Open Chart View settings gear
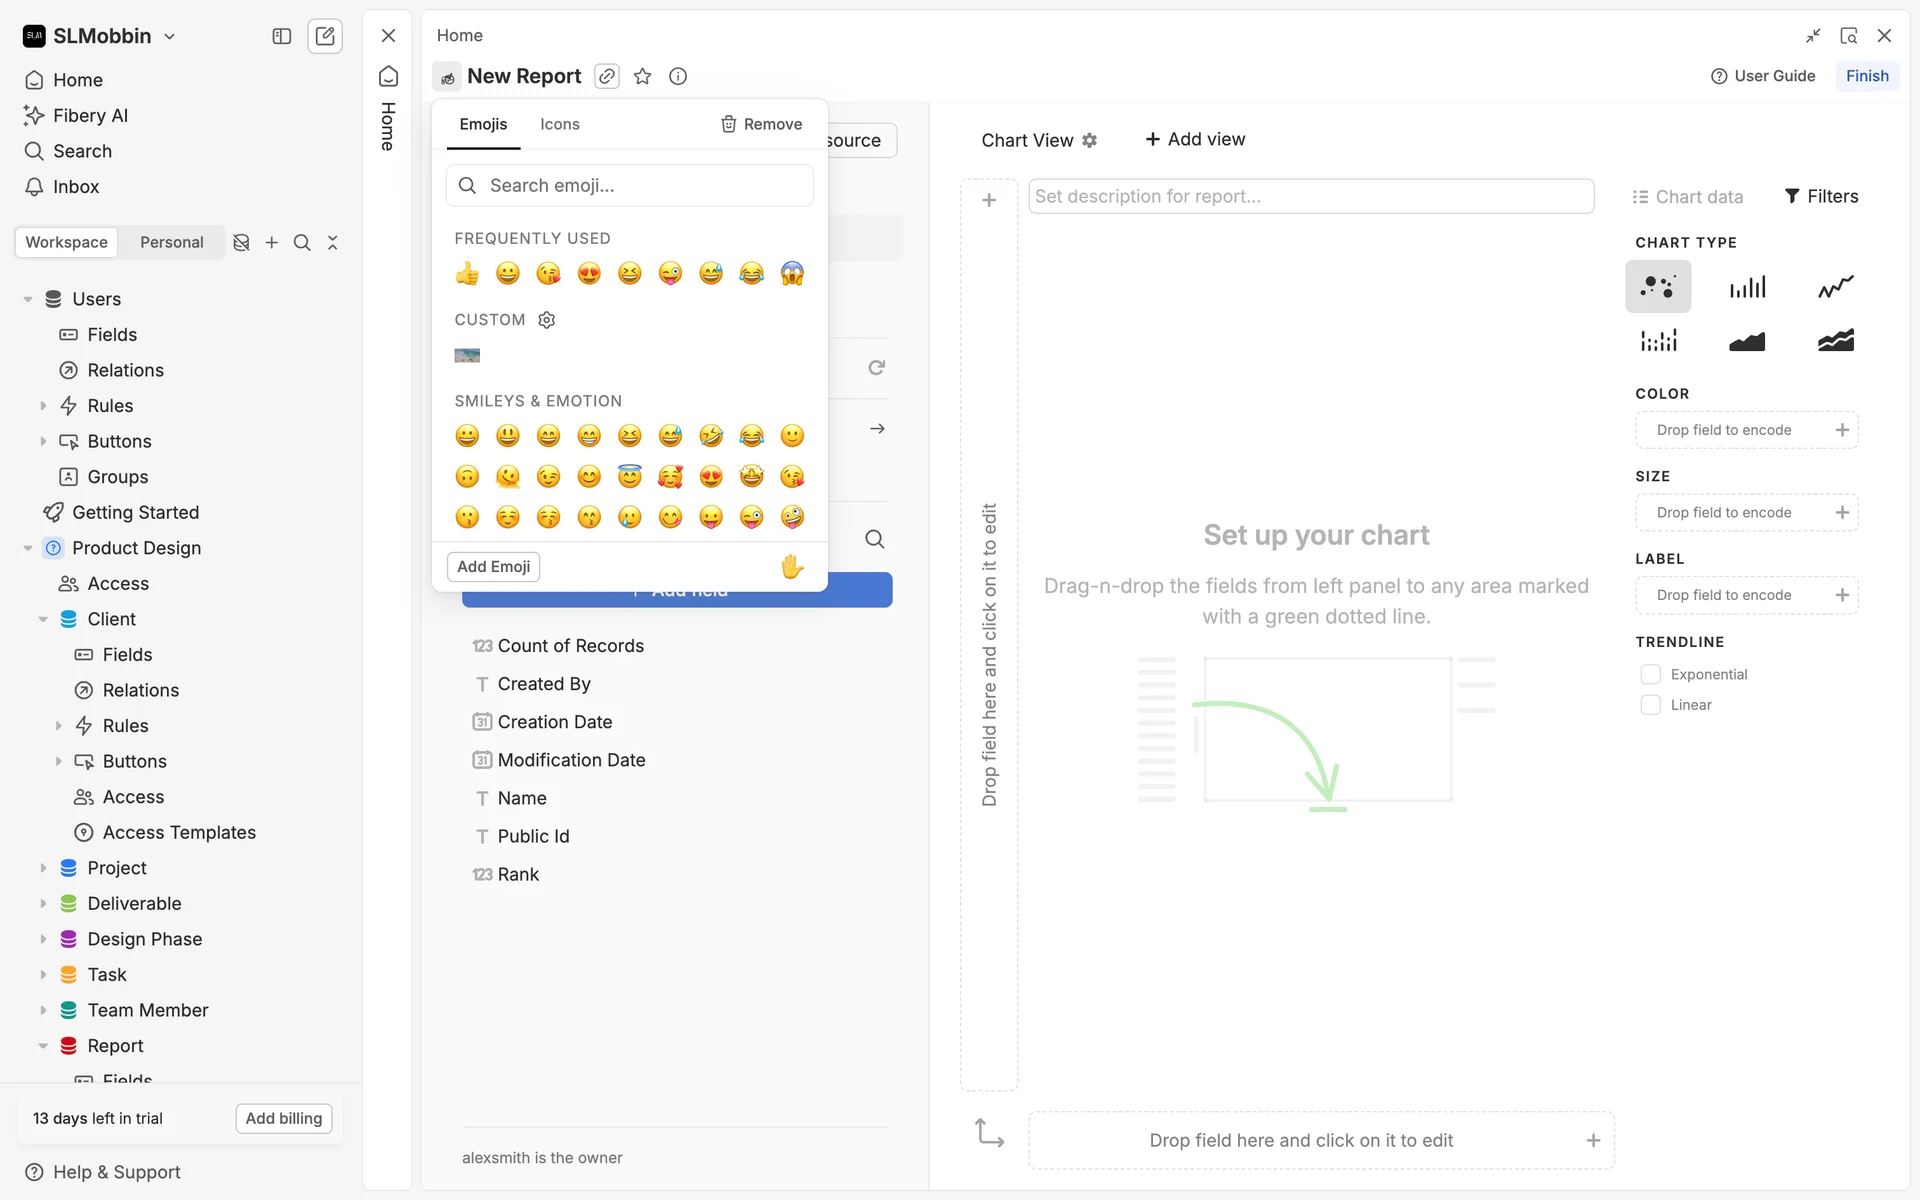The width and height of the screenshot is (1920, 1200). point(1090,140)
